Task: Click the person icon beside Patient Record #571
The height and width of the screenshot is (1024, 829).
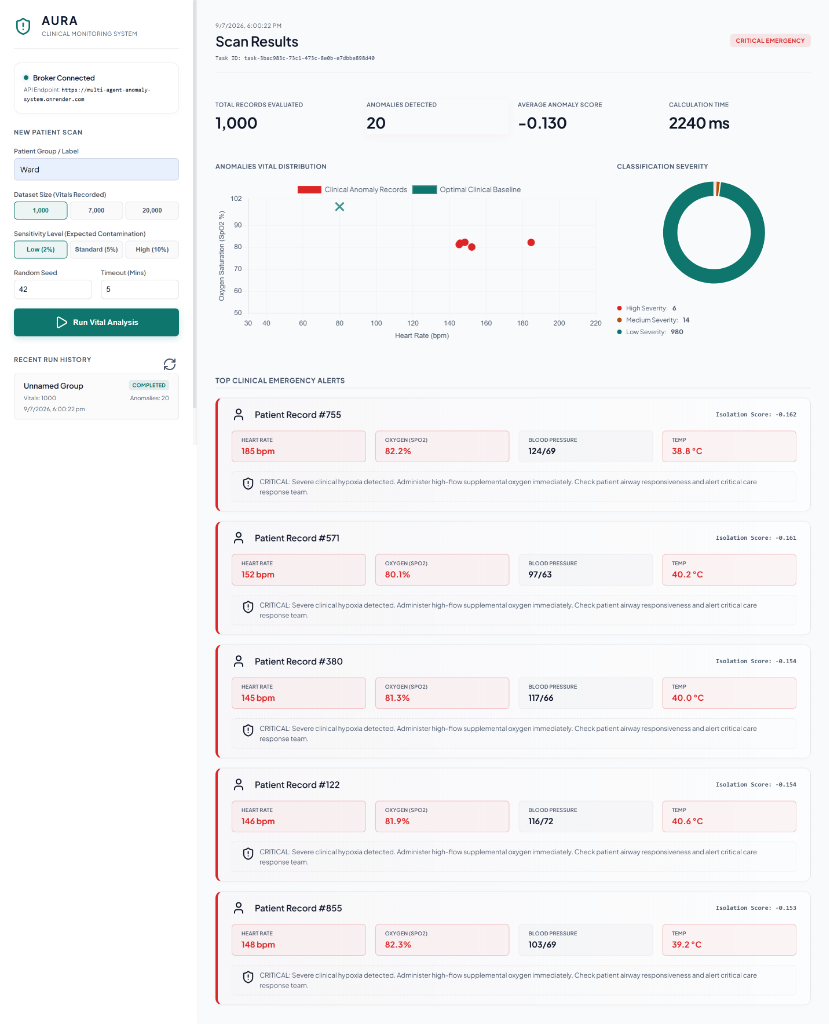Action: (x=238, y=538)
